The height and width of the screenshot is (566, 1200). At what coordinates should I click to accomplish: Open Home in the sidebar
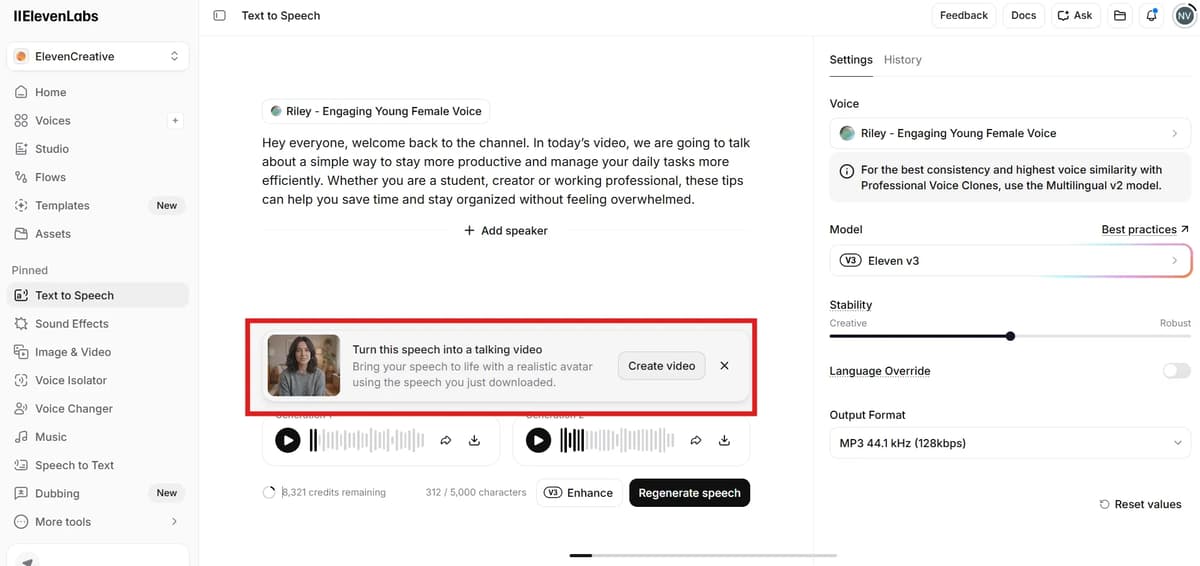click(97, 92)
